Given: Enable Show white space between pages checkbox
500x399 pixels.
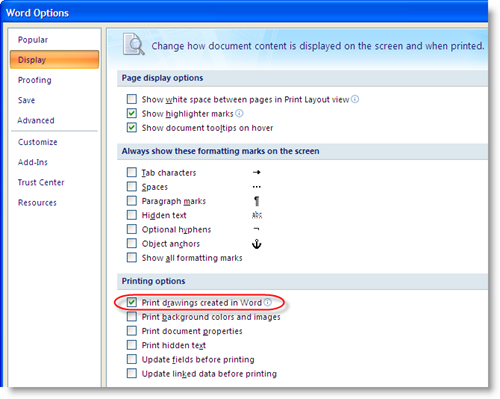Looking at the screenshot, I should pos(132,99).
